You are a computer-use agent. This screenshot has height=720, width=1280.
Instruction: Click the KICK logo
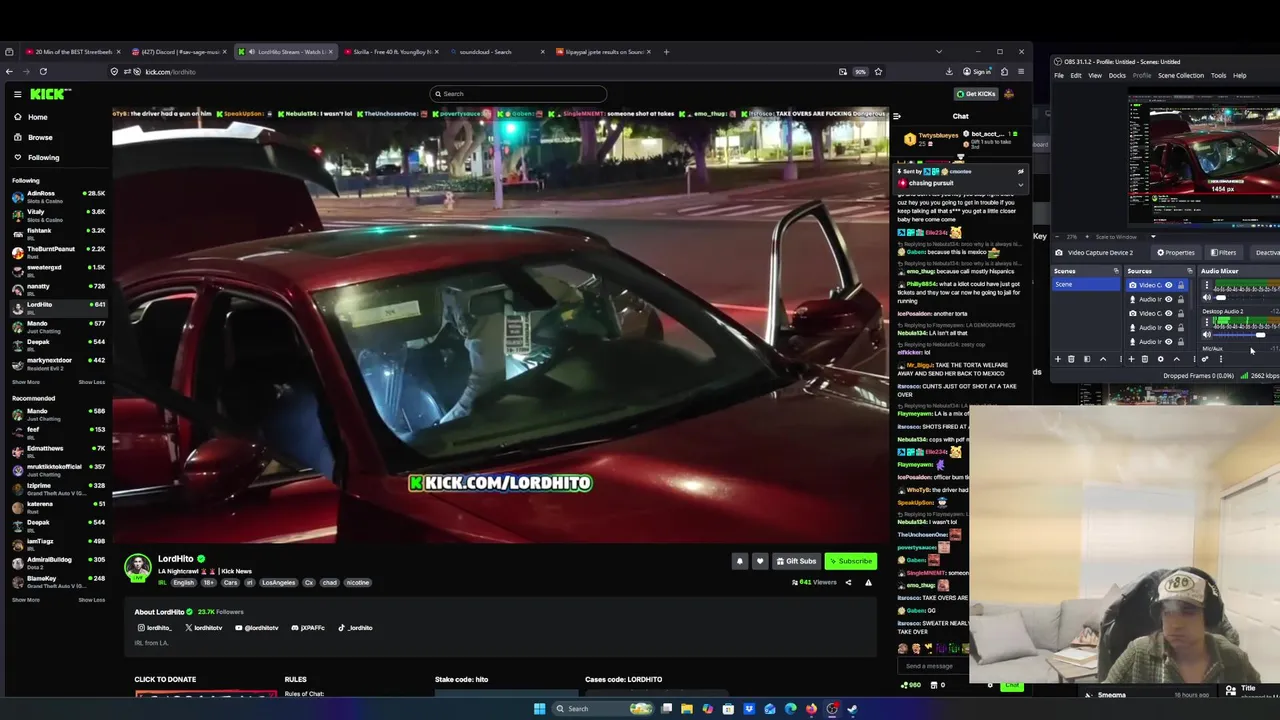[50, 94]
